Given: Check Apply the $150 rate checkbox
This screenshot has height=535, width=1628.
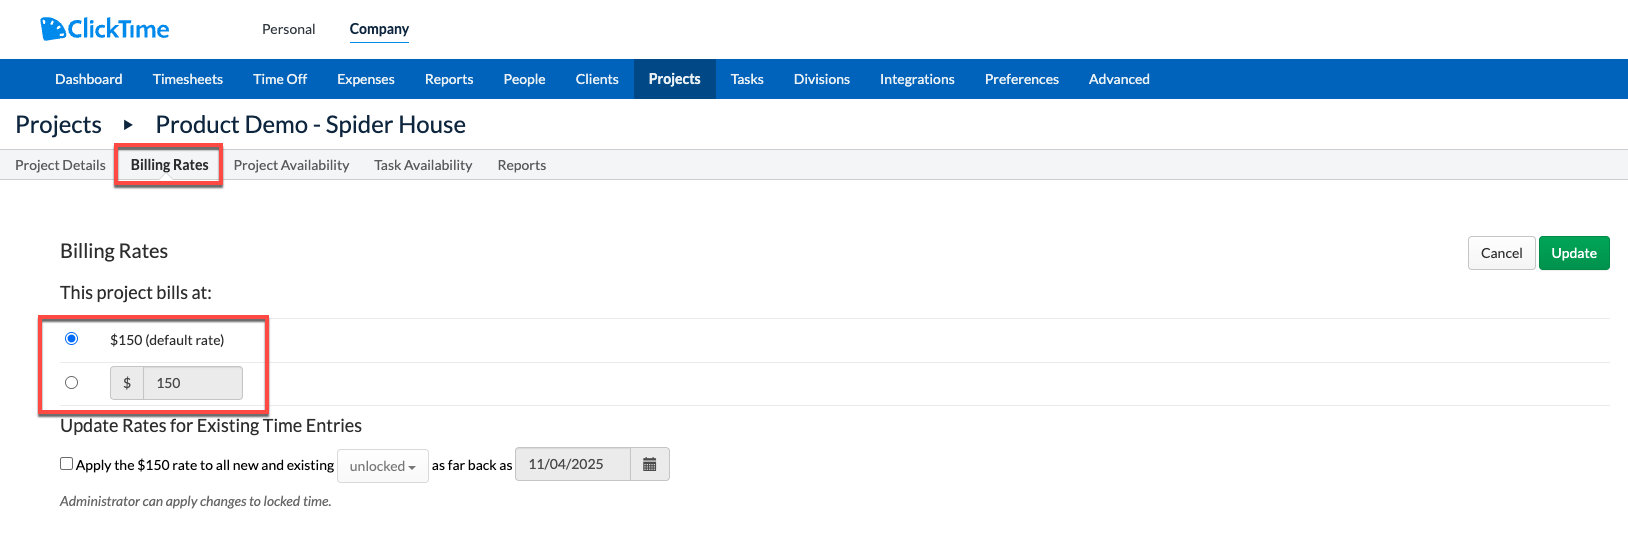Looking at the screenshot, I should [66, 464].
